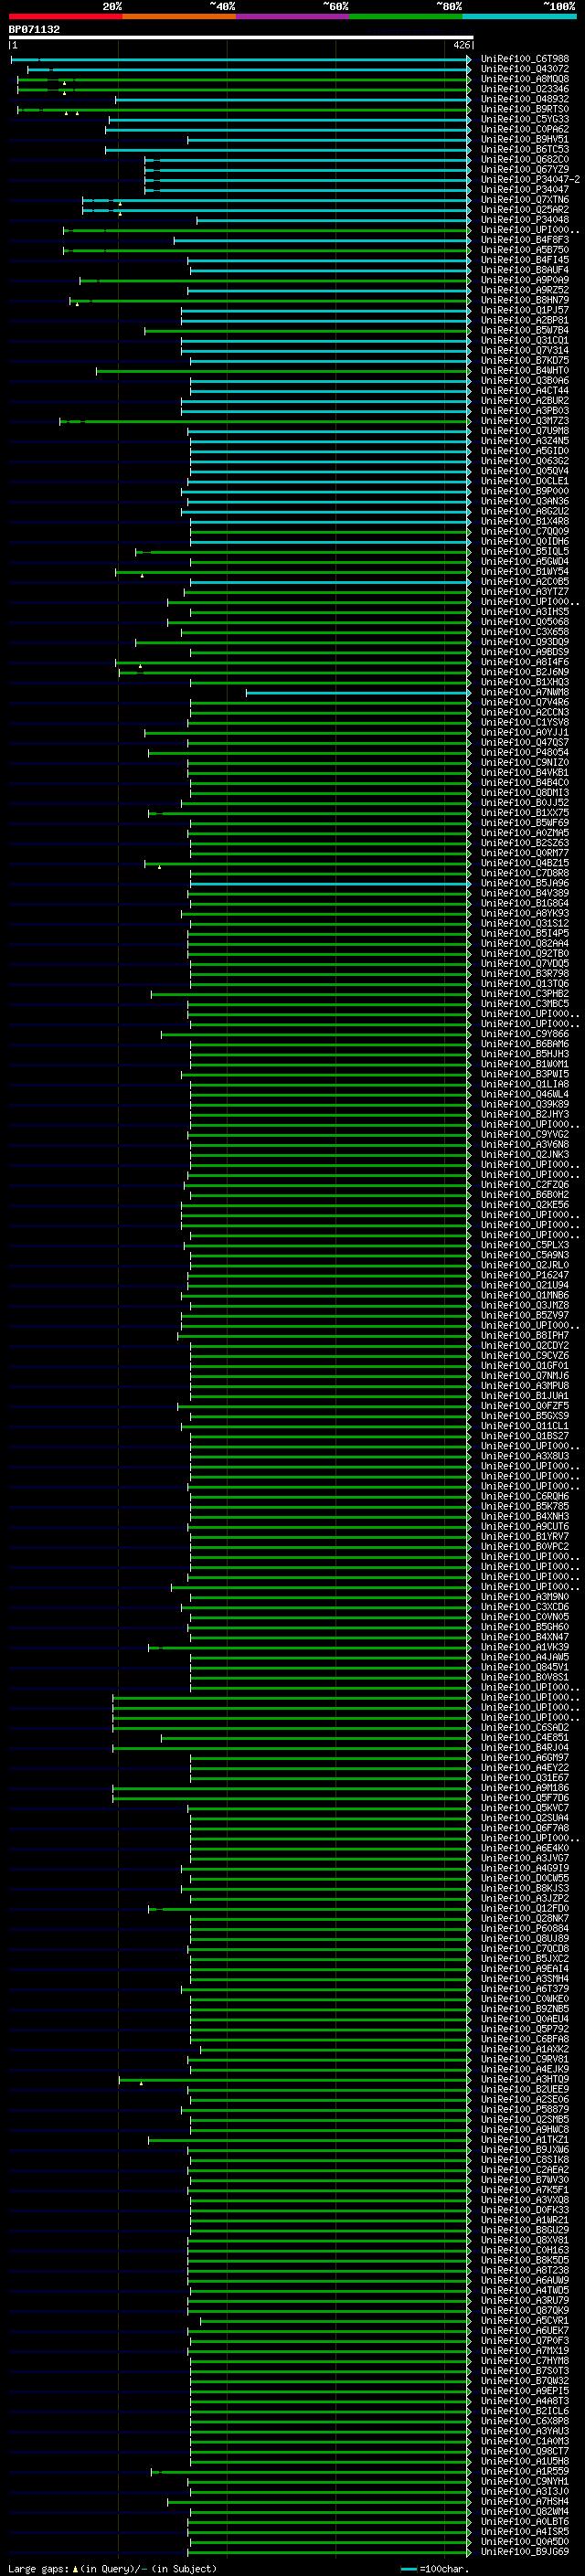
Task: Click the UniRef100_P48054 label
Action: 525,753
